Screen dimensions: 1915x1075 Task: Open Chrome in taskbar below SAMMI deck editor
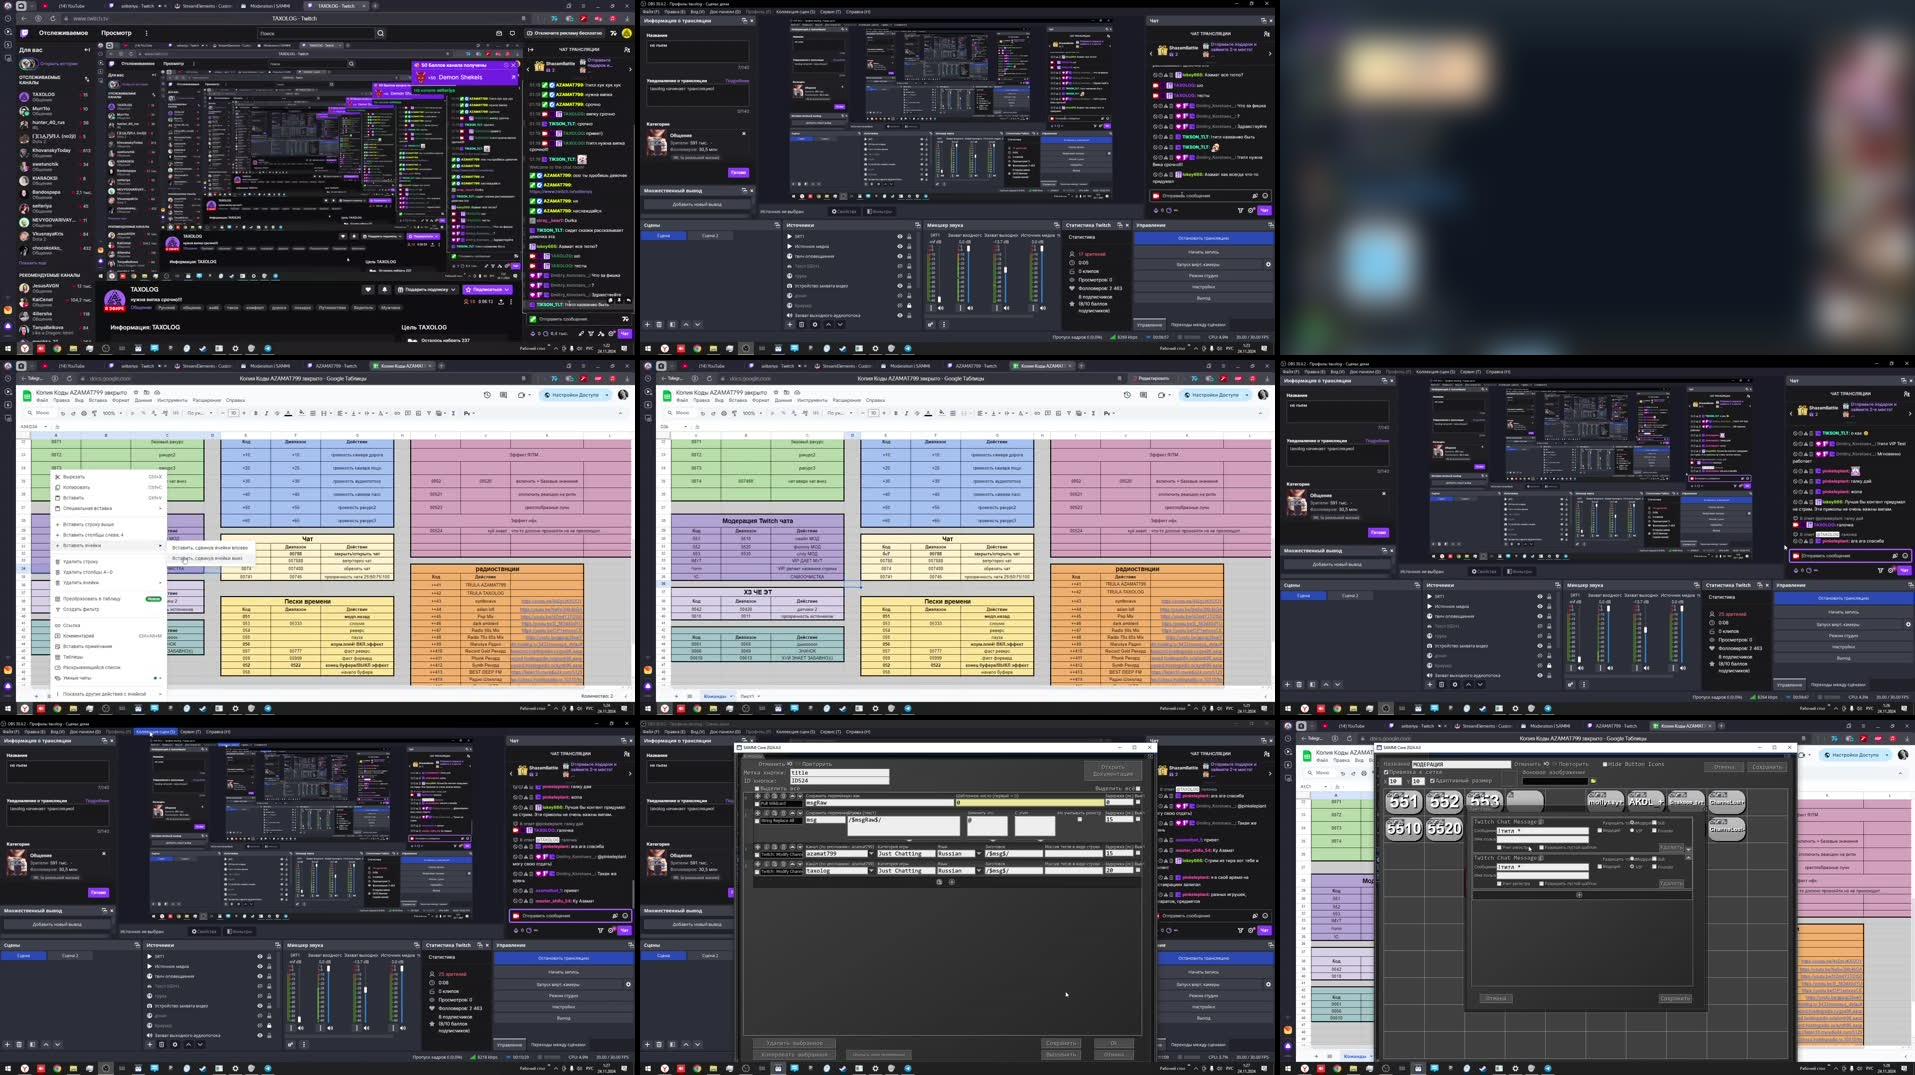(x=1336, y=1069)
